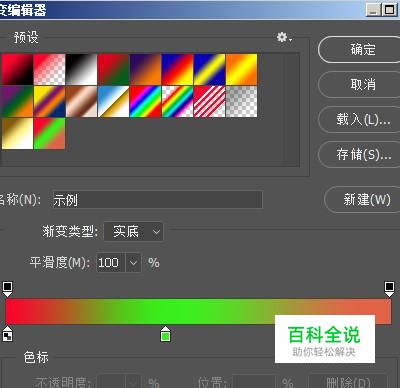Select the yellow-violet-orange-blue gradient preset

50,102
